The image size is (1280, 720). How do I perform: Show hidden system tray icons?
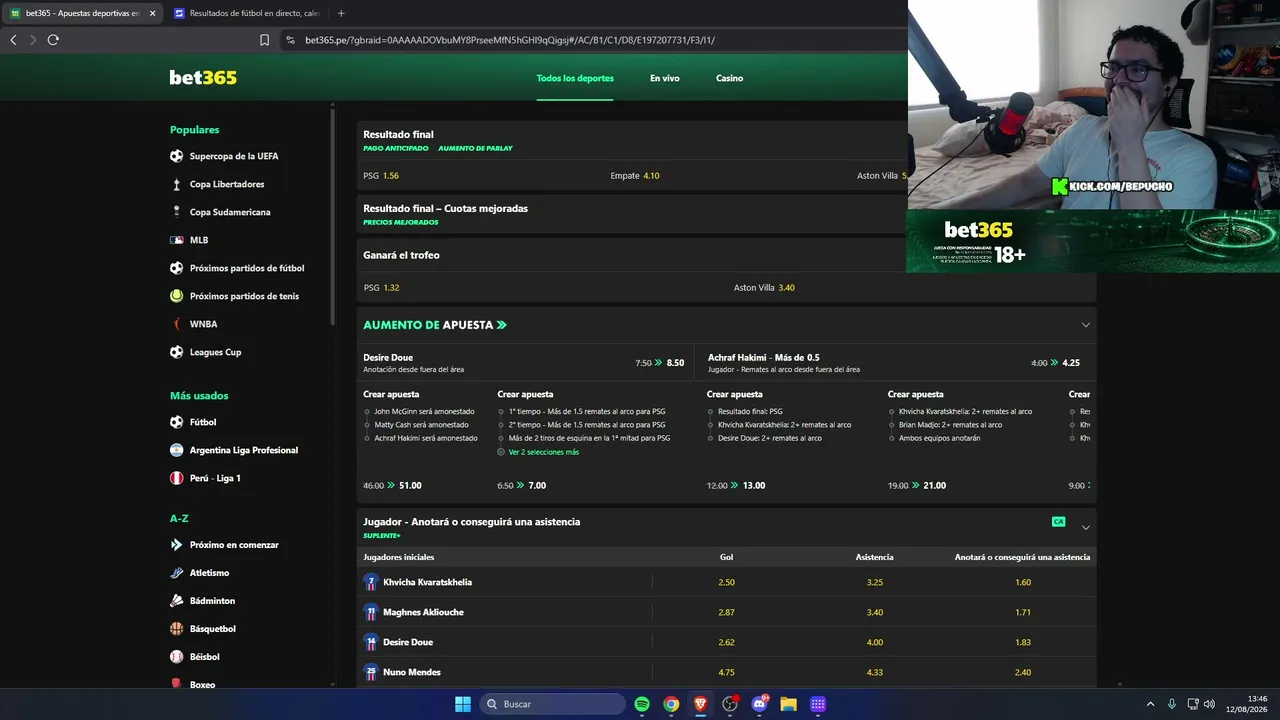pyautogui.click(x=1150, y=704)
